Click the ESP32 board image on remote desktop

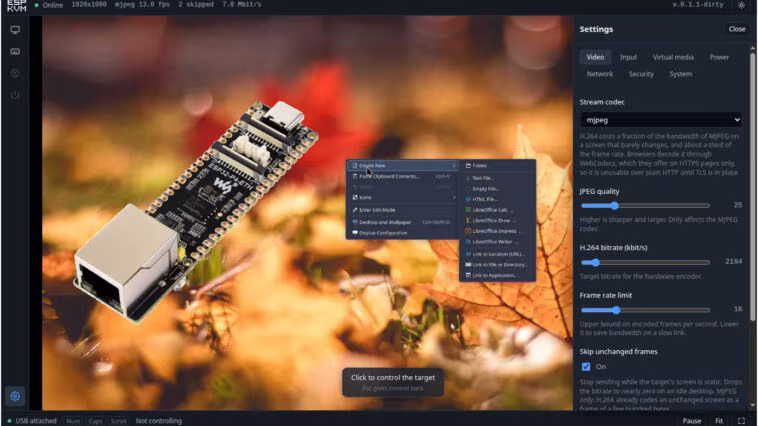pos(197,211)
